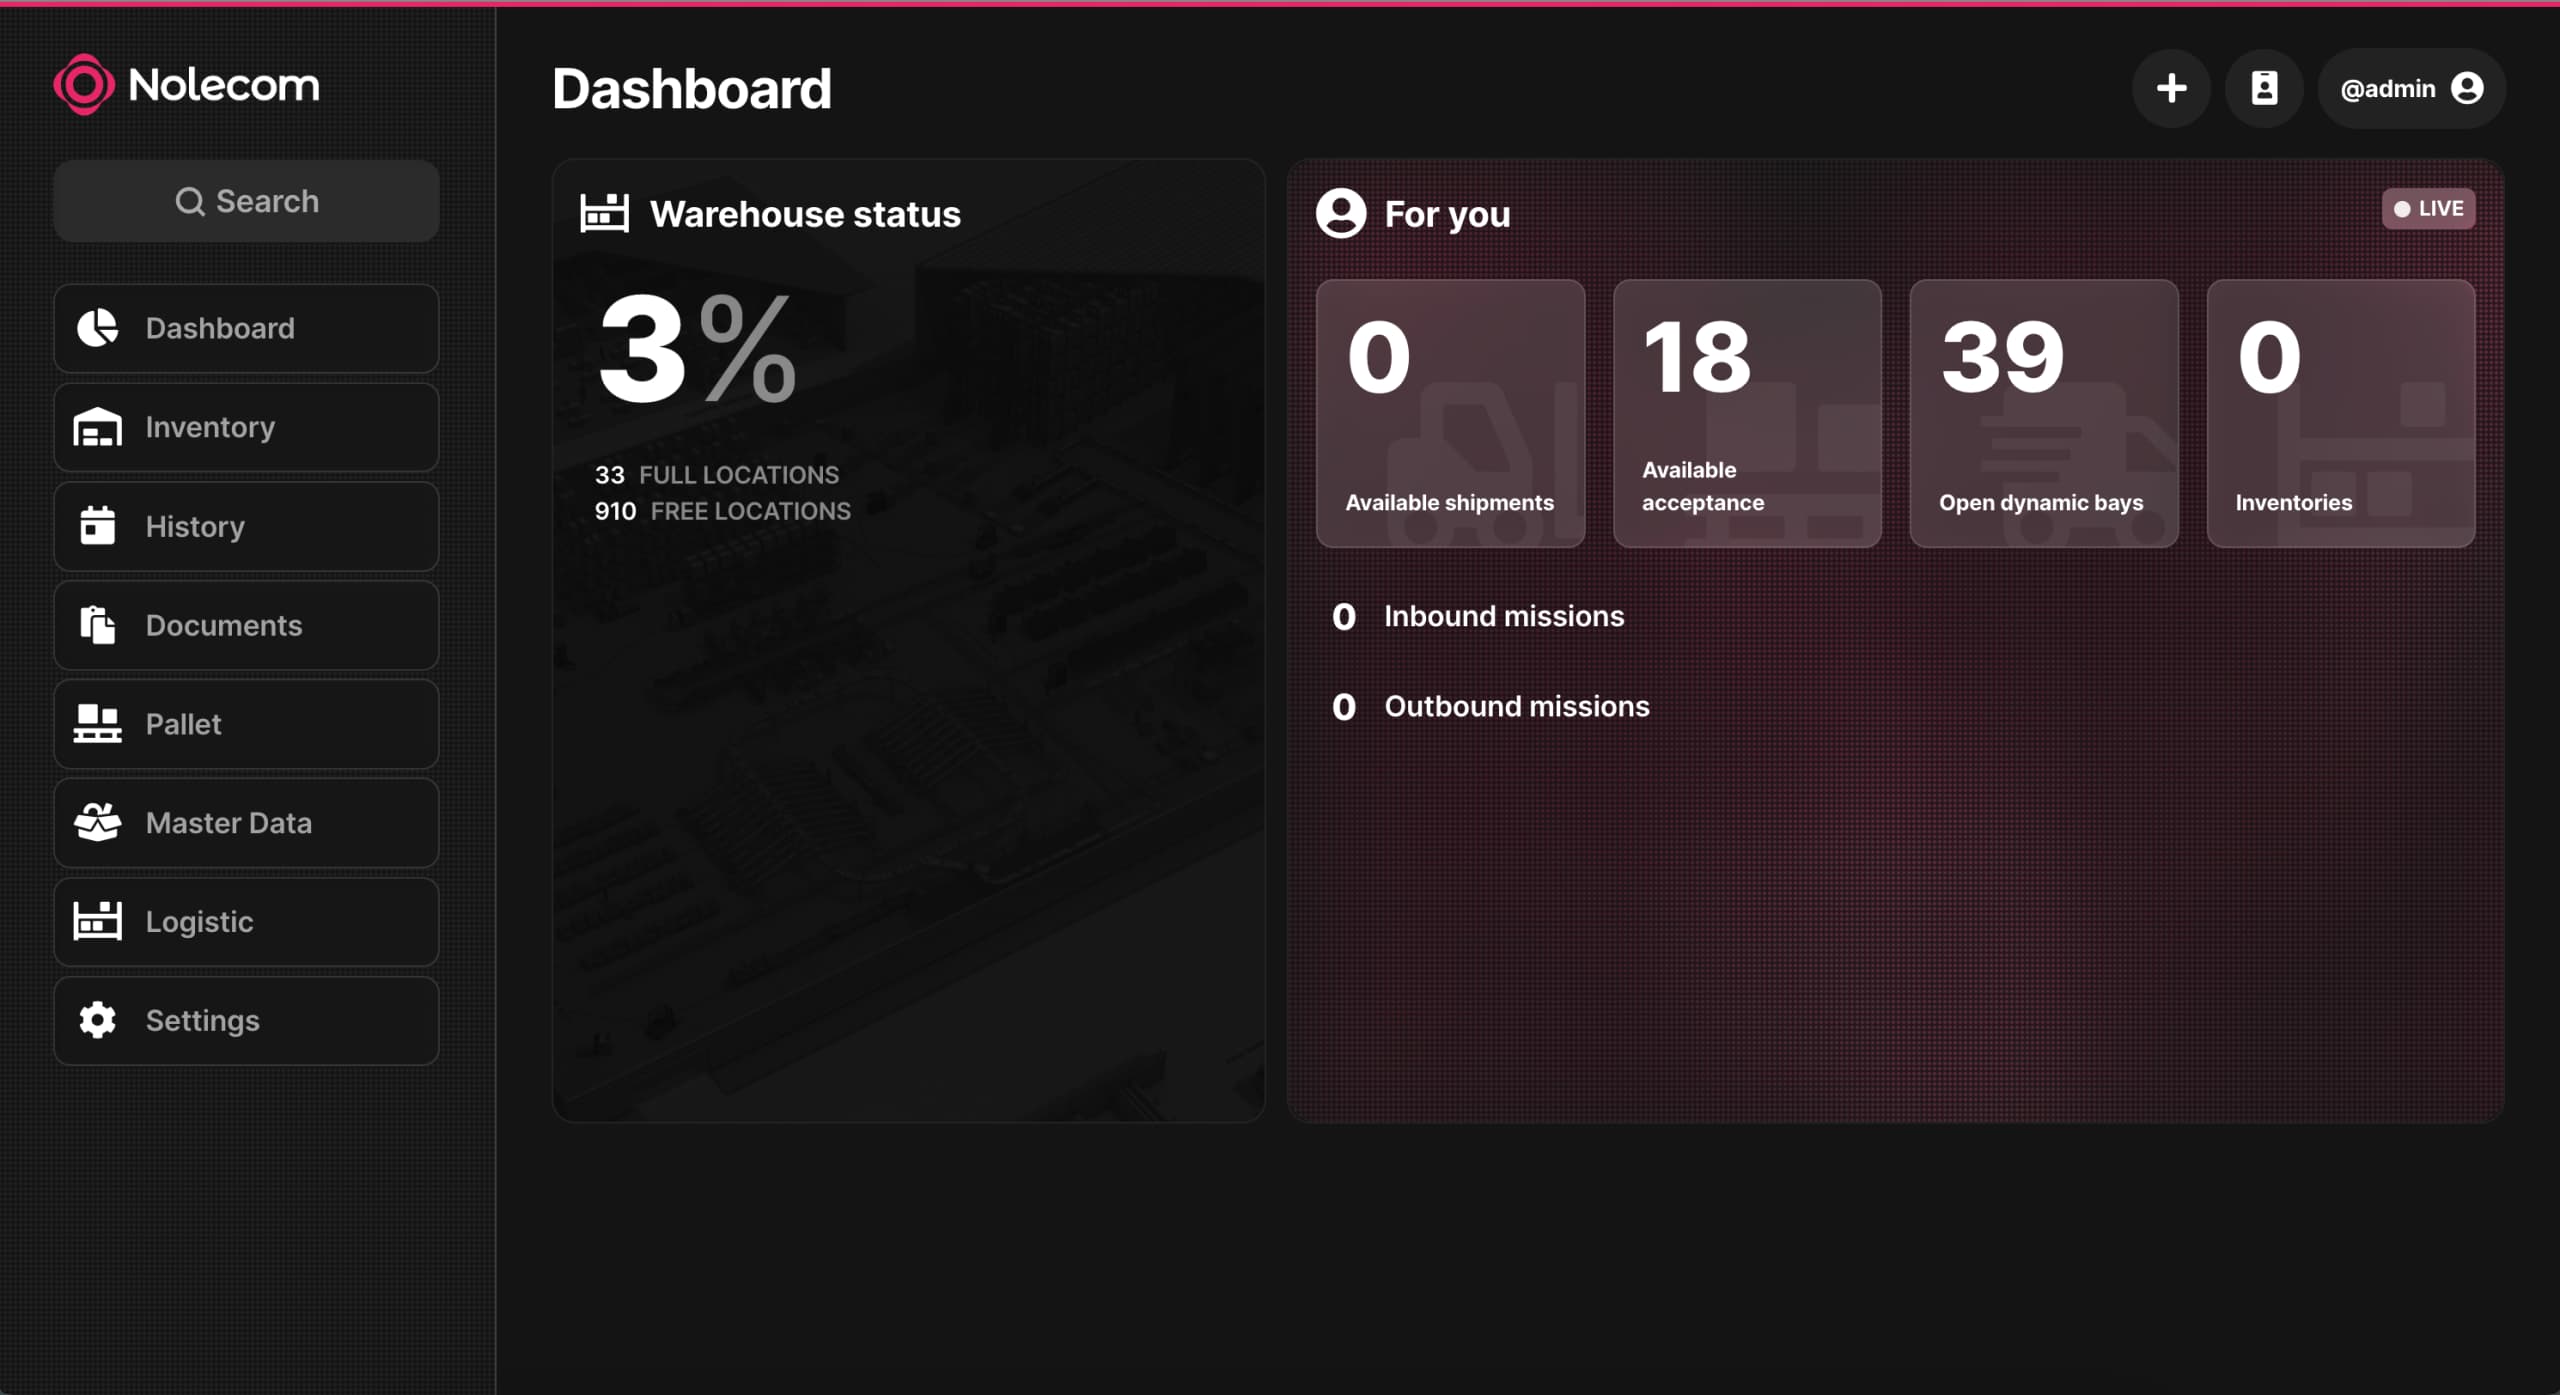Open the Inventory menu item
Image resolution: width=2560 pixels, height=1395 pixels.
[246, 427]
